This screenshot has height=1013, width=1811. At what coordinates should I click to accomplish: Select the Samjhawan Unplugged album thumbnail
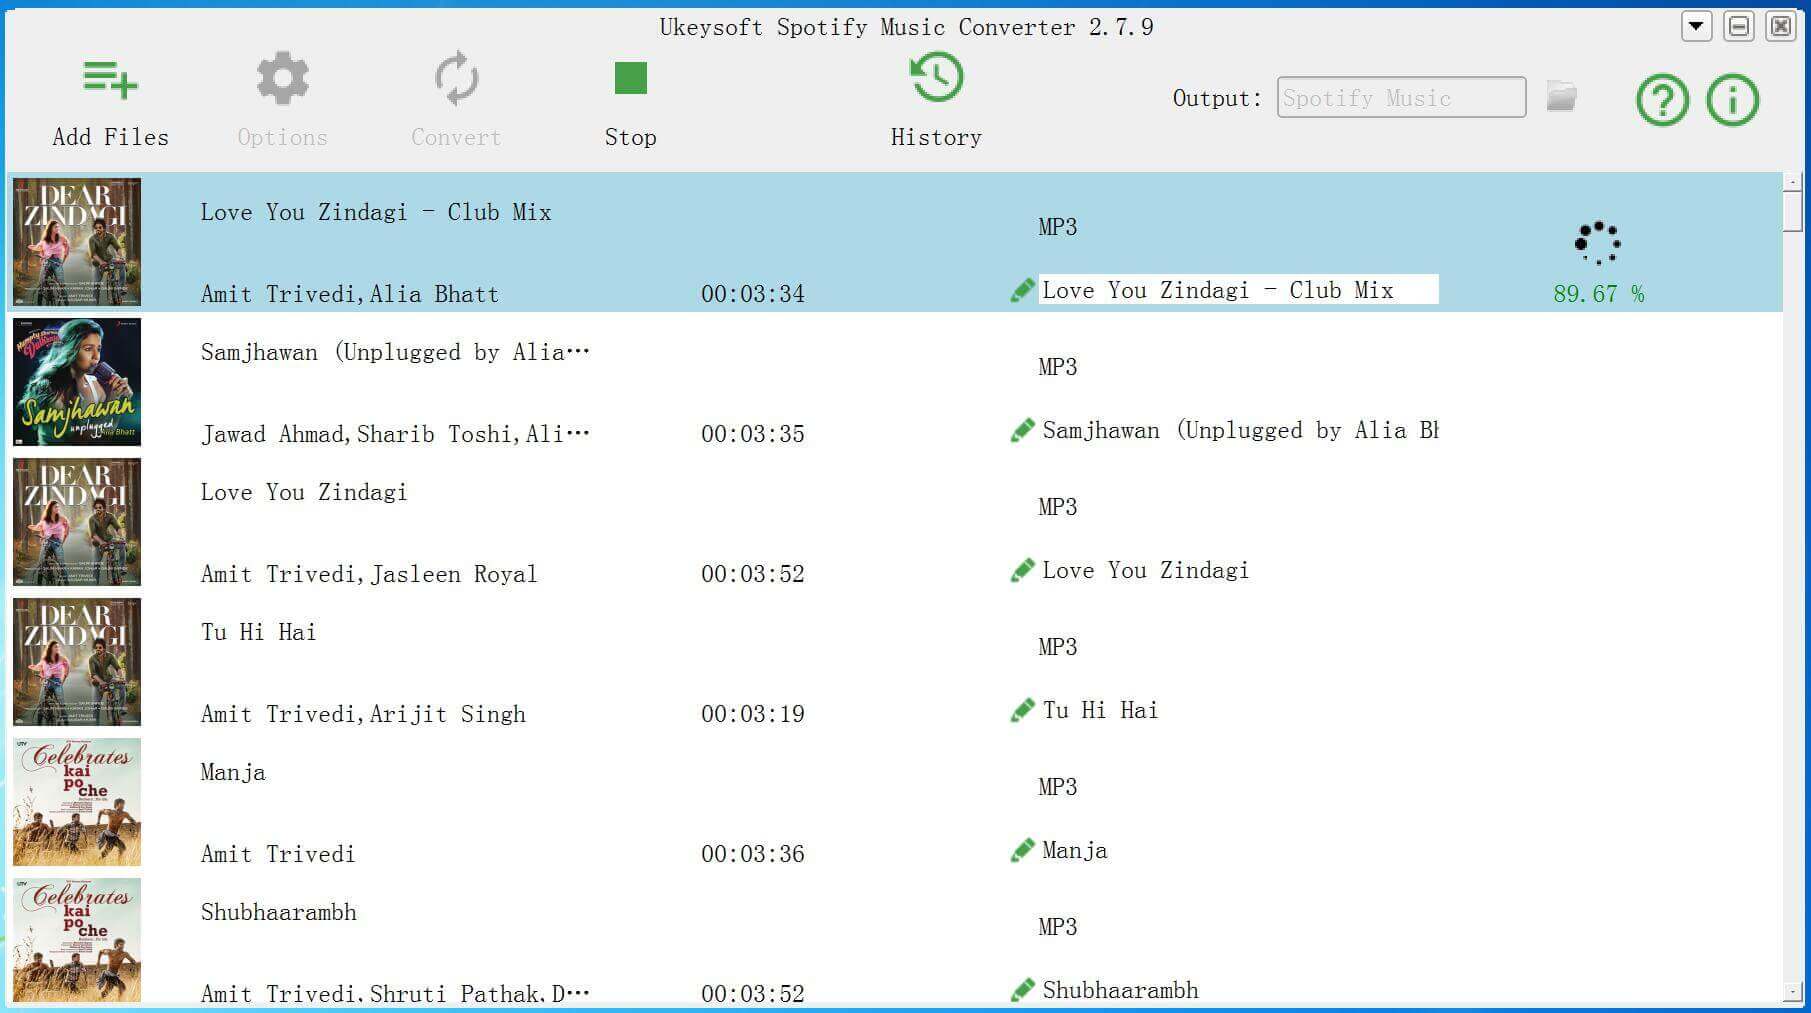tap(77, 382)
